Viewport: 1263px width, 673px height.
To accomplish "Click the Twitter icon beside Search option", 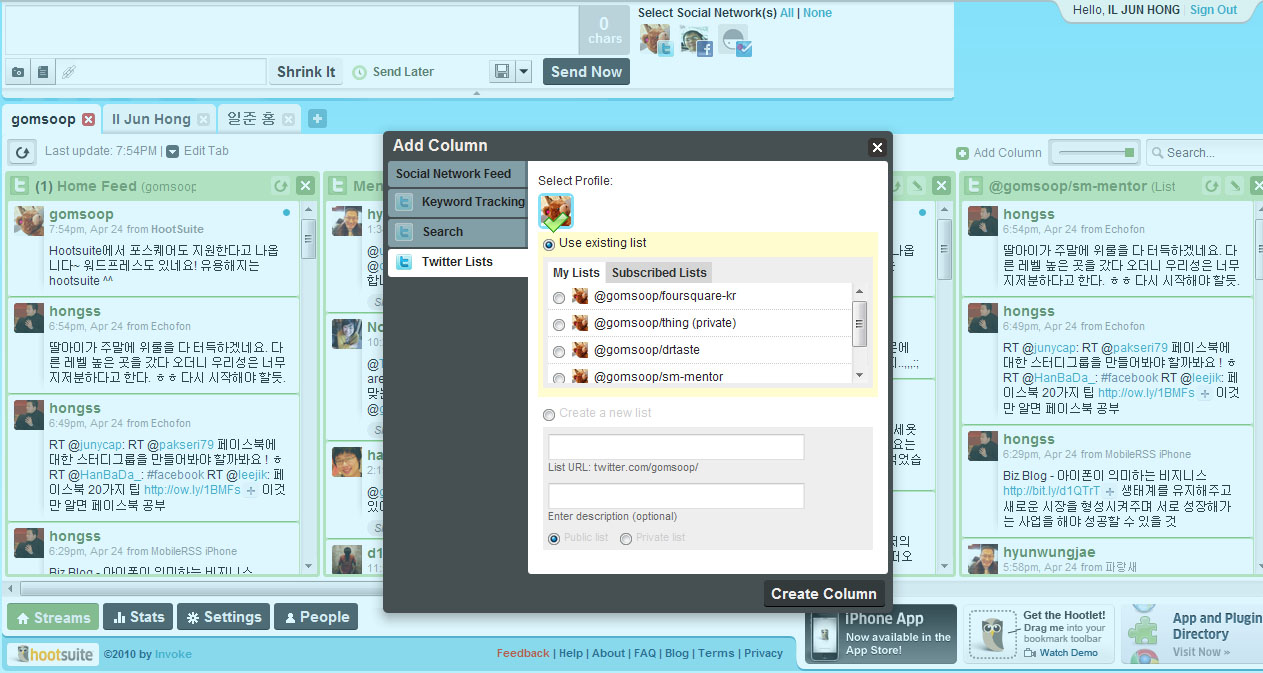I will (404, 232).
